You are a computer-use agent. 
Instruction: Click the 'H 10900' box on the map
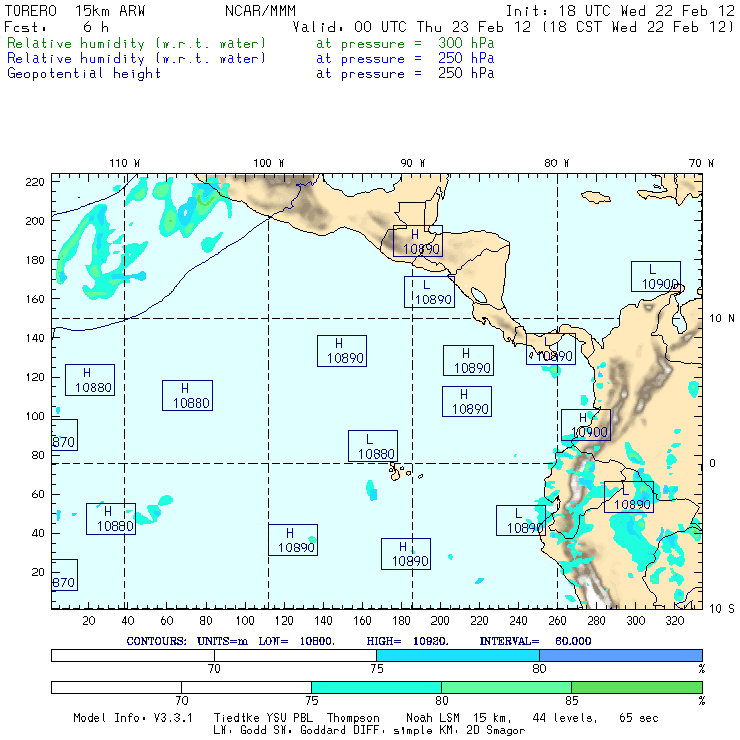[586, 425]
